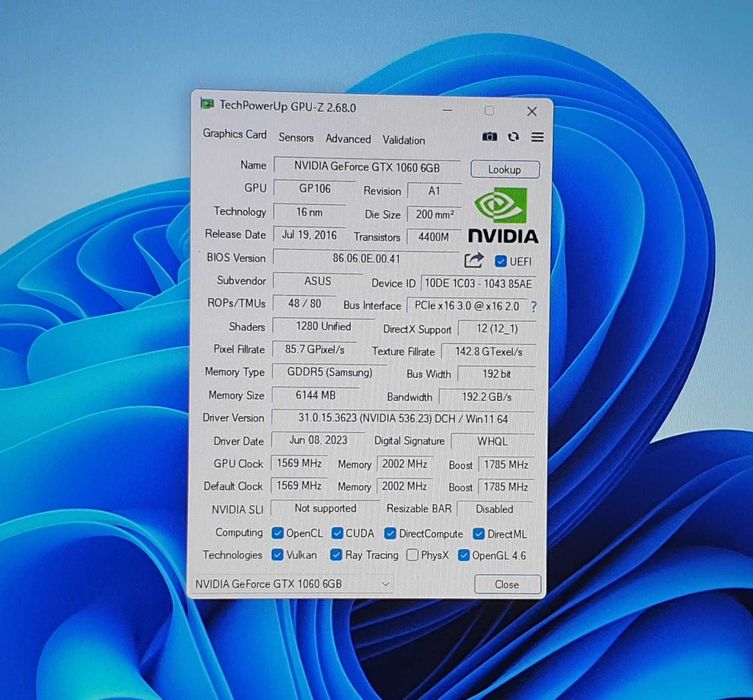Click the Pixel Fillrate 85.7 GPixel/s

point(315,350)
